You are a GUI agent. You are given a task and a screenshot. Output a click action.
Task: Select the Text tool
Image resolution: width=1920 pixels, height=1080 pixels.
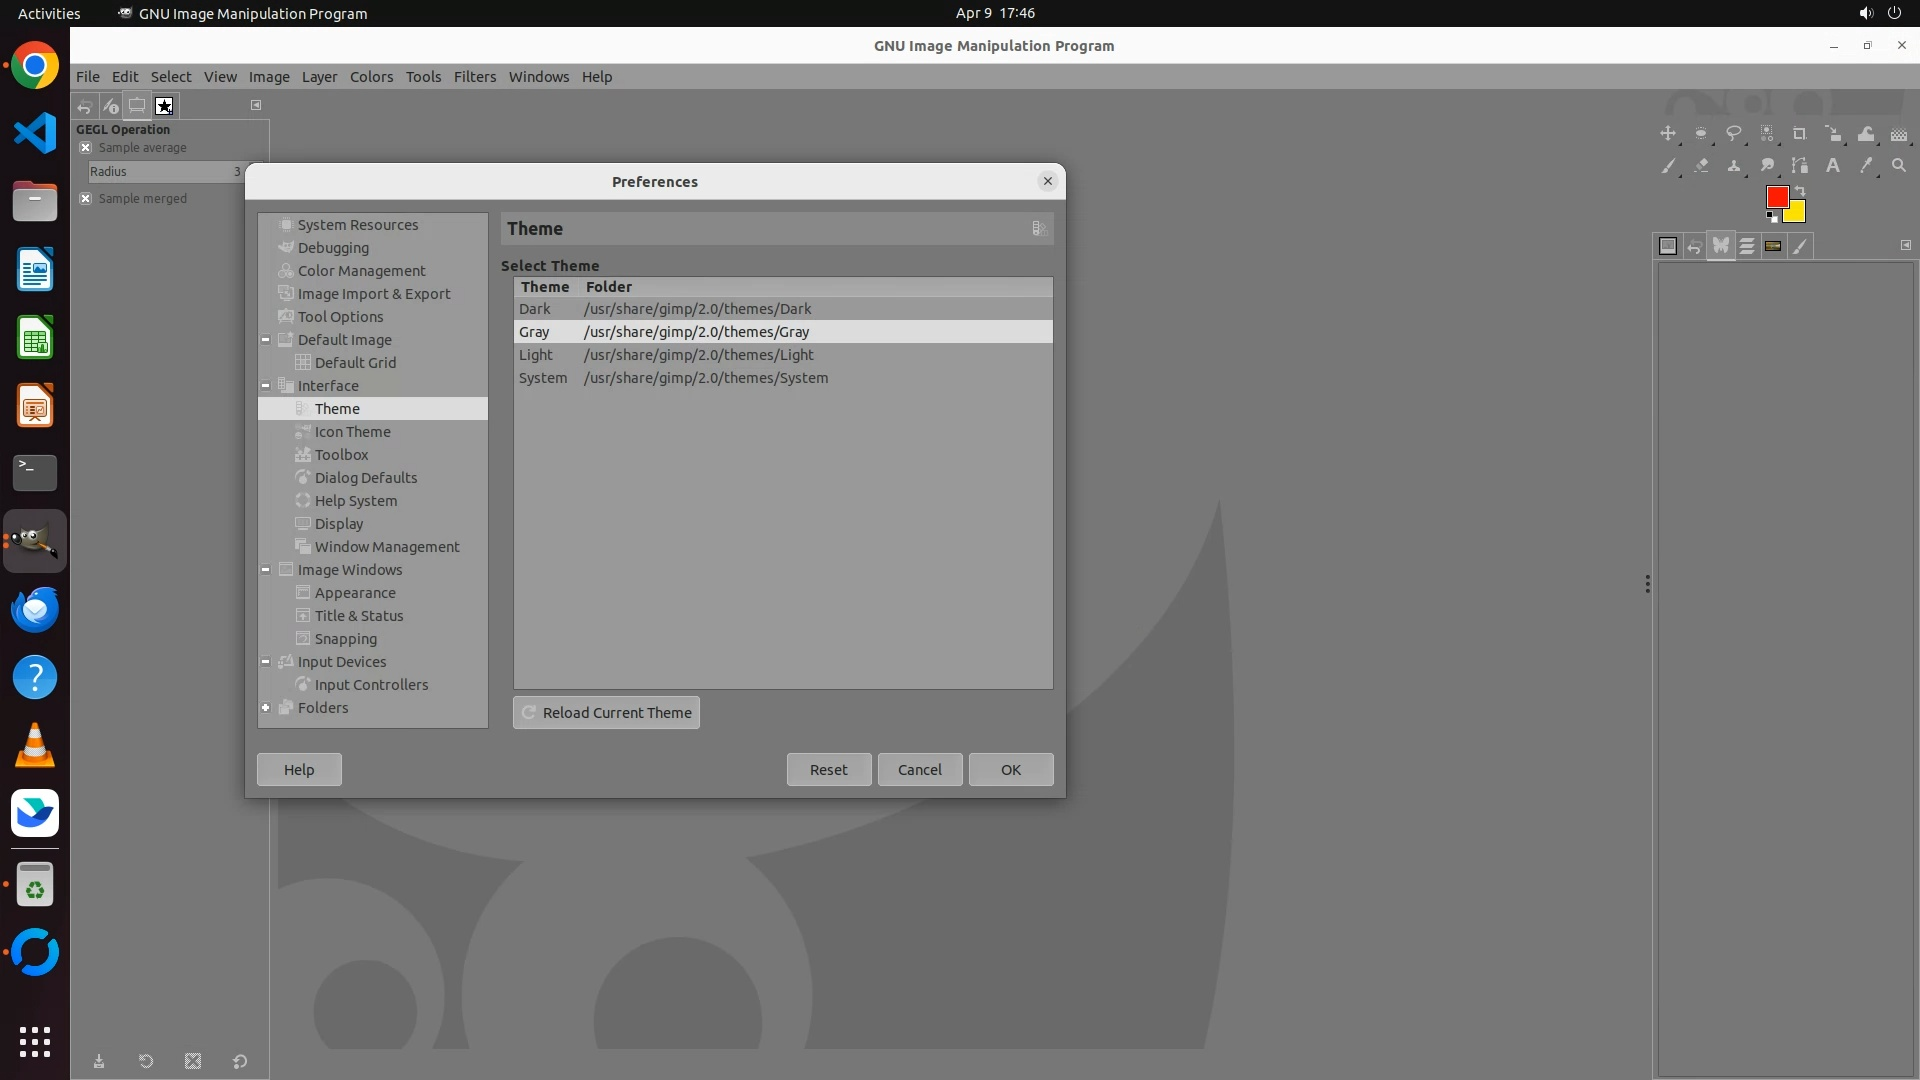pyautogui.click(x=1833, y=166)
